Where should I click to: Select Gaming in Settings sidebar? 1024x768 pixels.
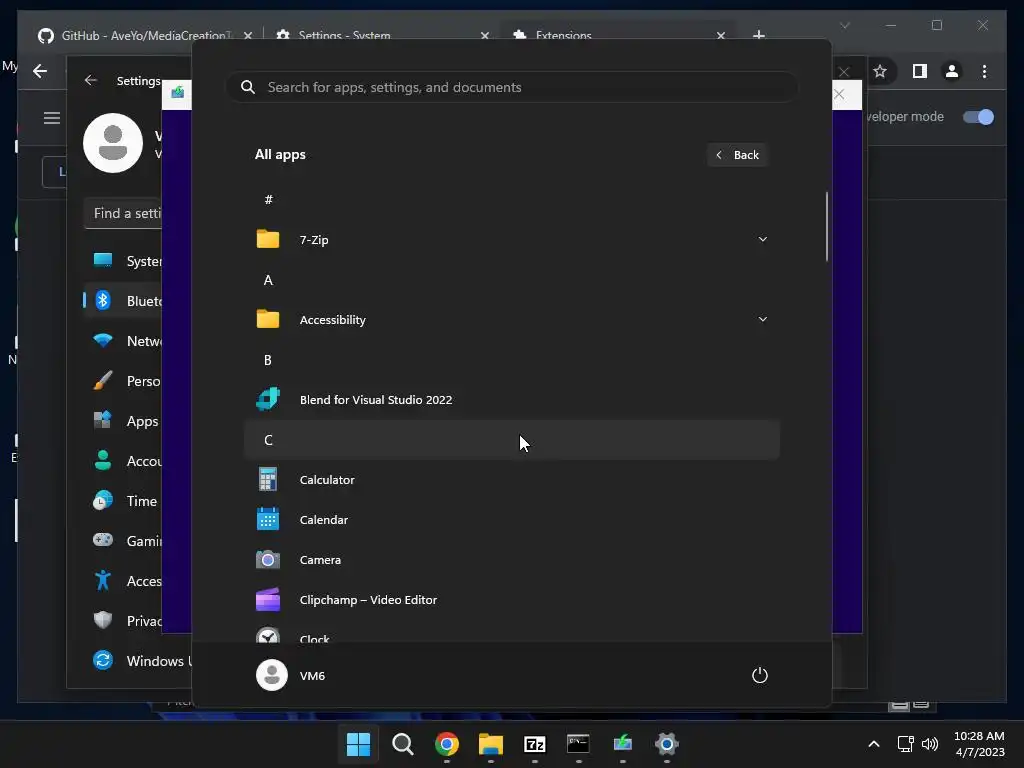click(124, 541)
